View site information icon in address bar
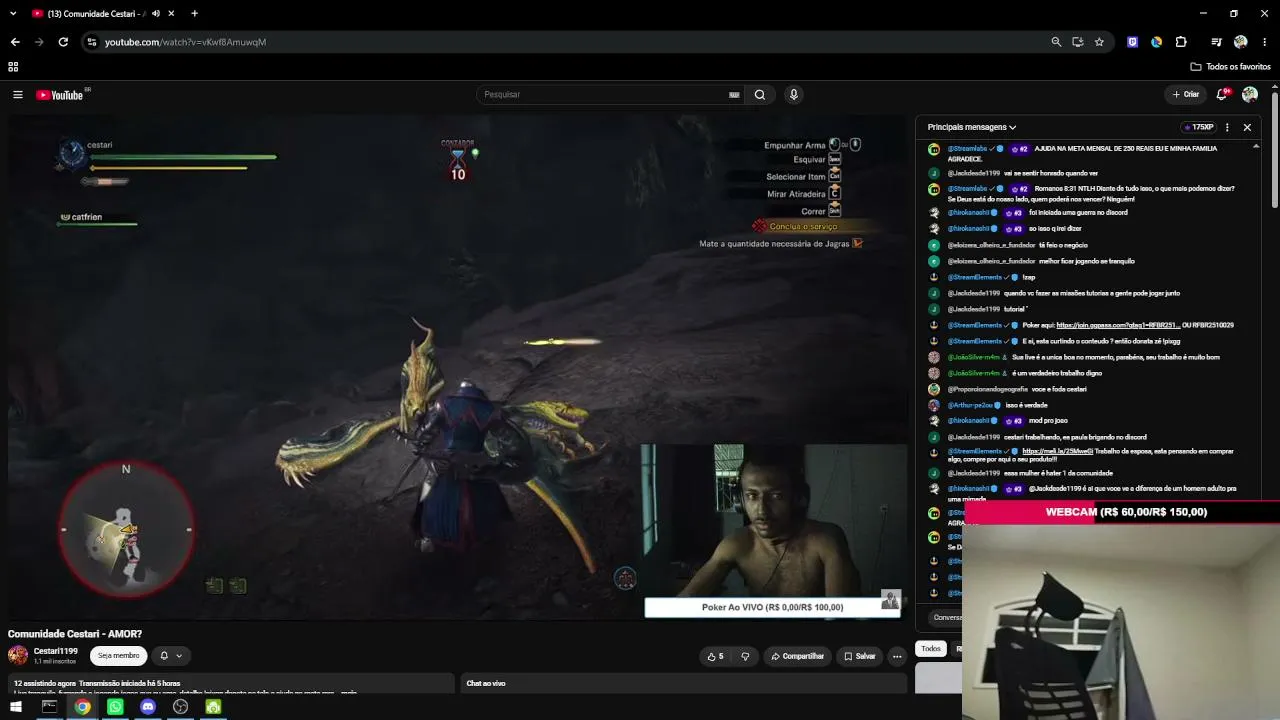The height and width of the screenshot is (720, 1280). 91,42
